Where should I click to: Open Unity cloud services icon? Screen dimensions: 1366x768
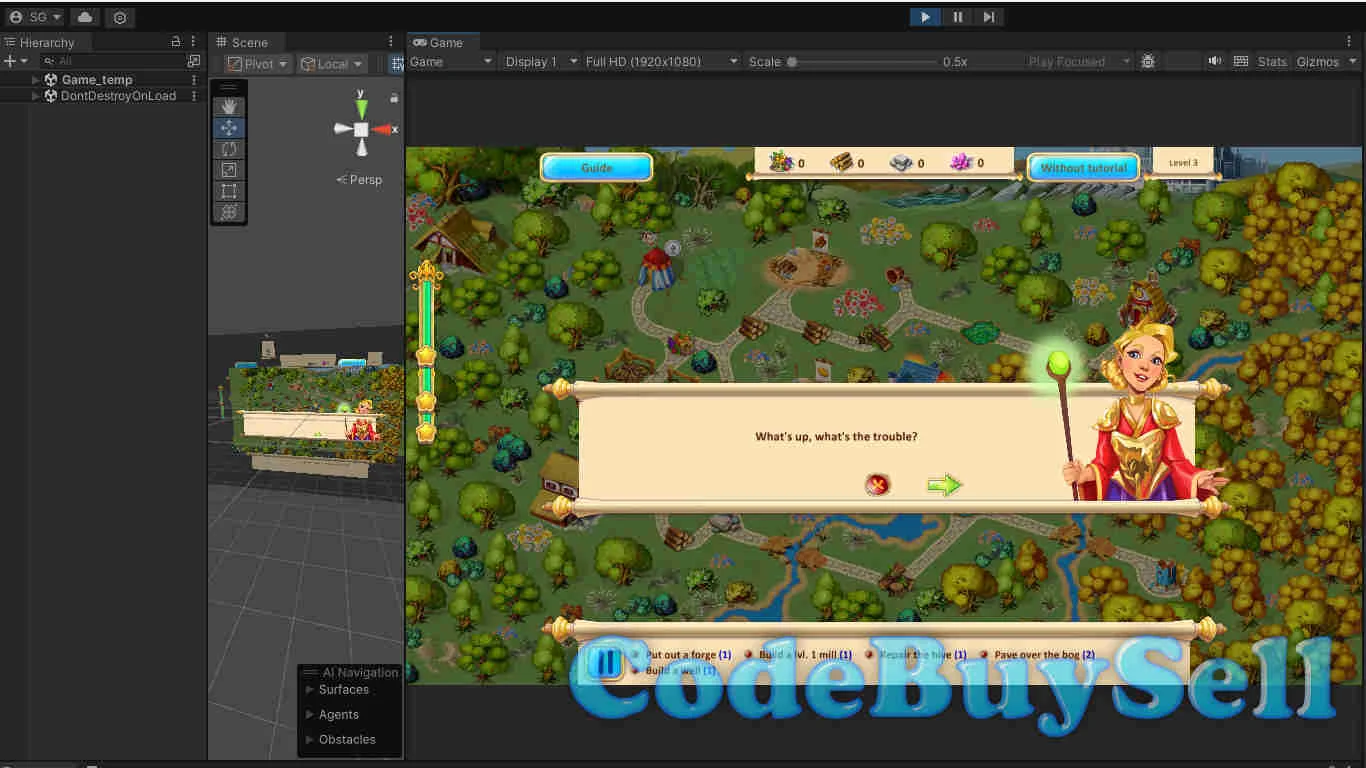pyautogui.click(x=85, y=17)
